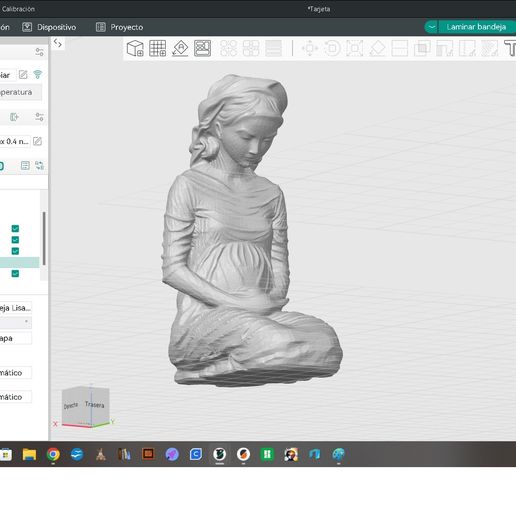
Task: Open the green app icon on taskbar
Action: coord(267,454)
